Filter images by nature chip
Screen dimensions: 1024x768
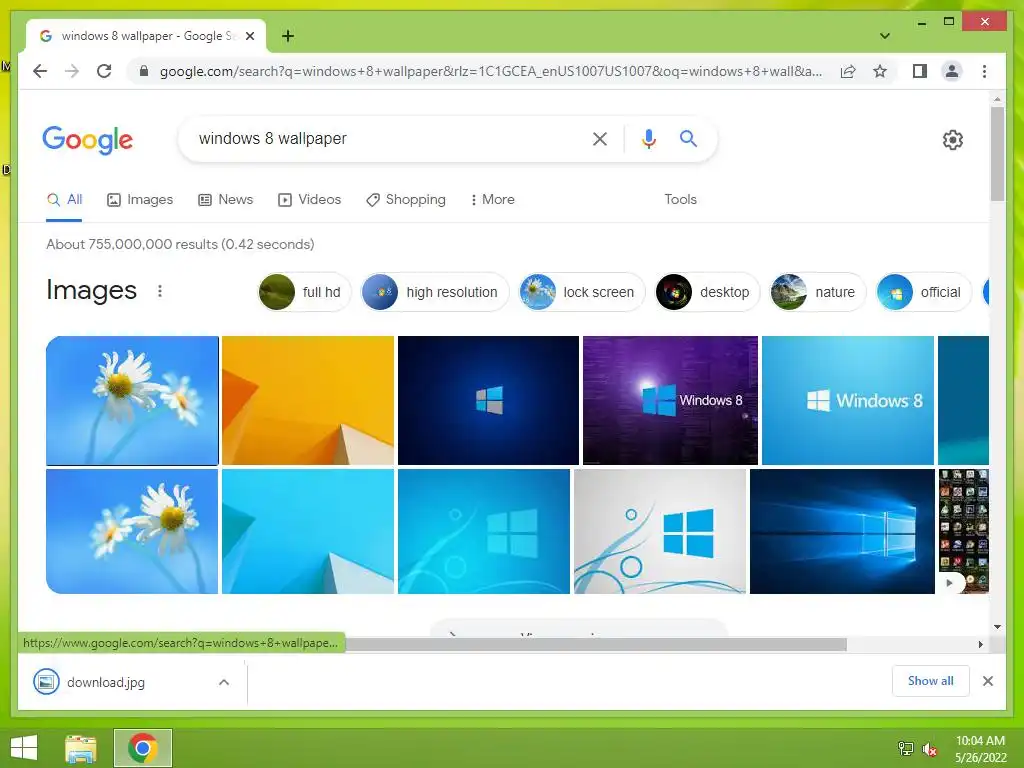coord(818,292)
